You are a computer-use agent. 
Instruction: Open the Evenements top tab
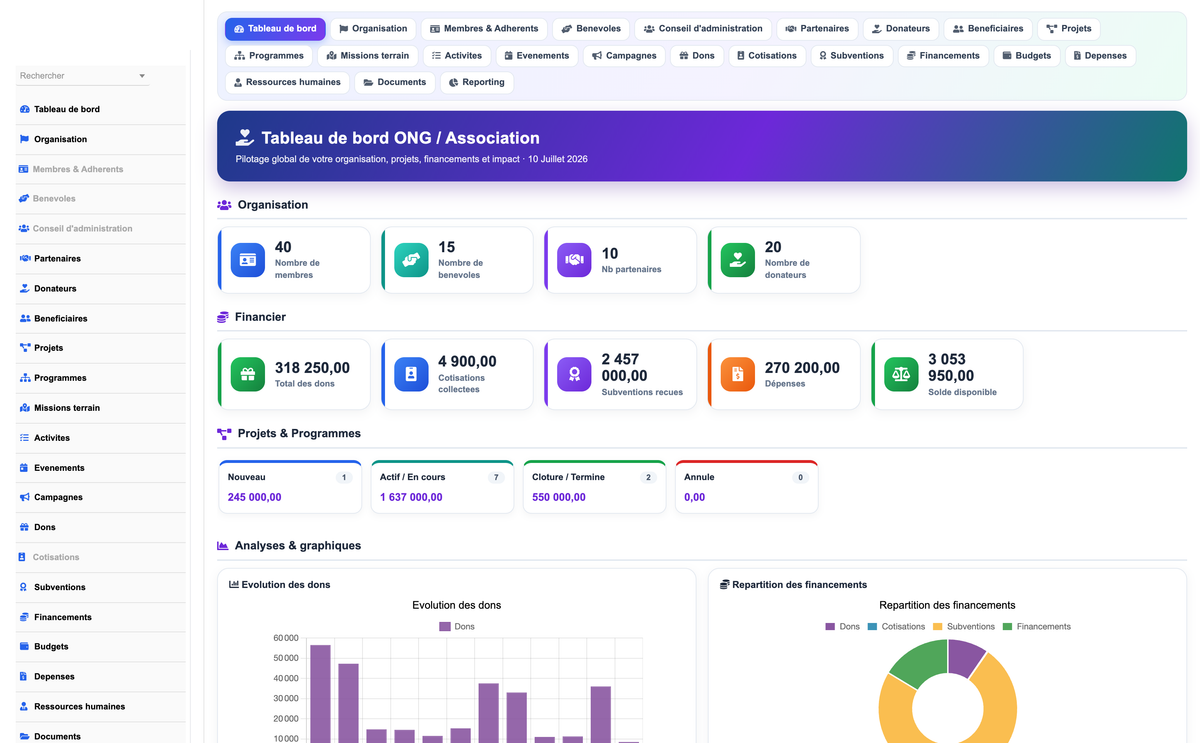(x=537, y=56)
